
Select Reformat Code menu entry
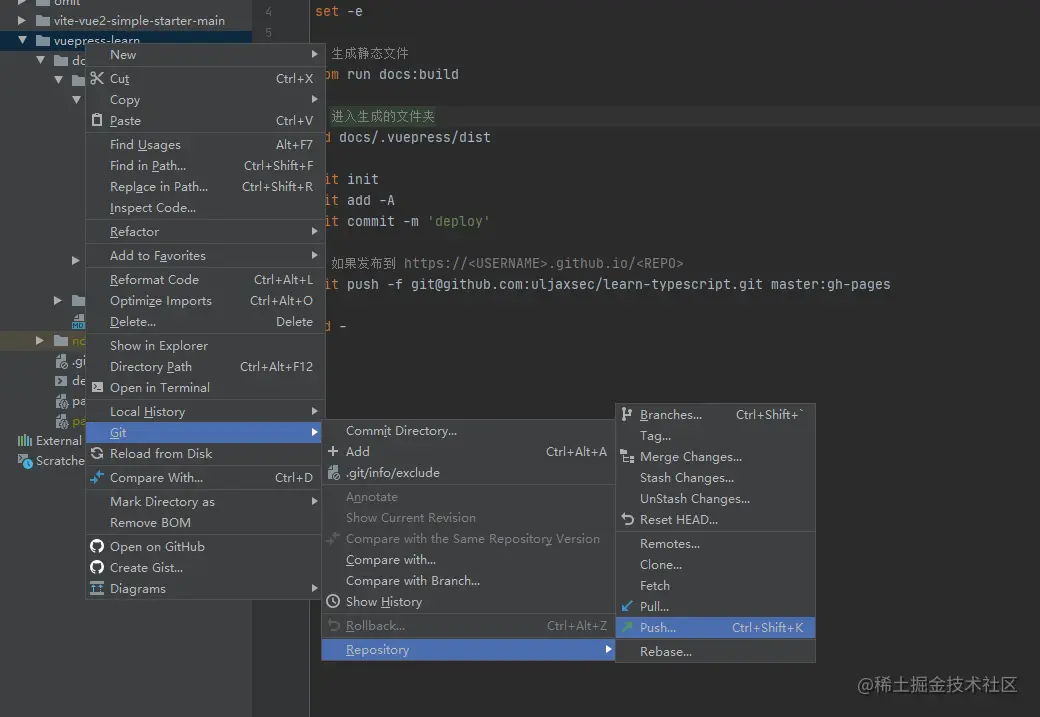(204, 279)
